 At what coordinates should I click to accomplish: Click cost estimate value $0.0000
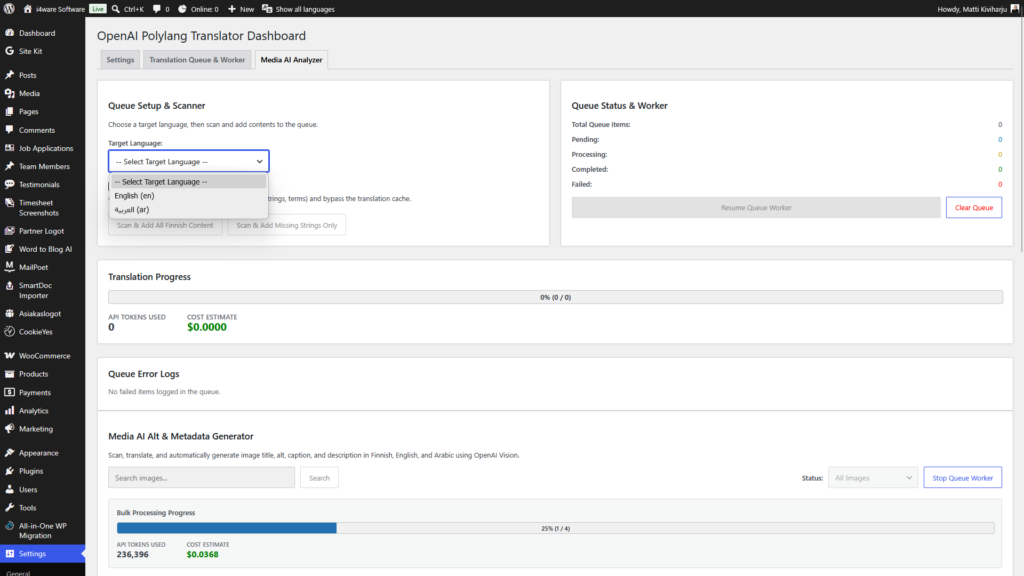point(207,327)
